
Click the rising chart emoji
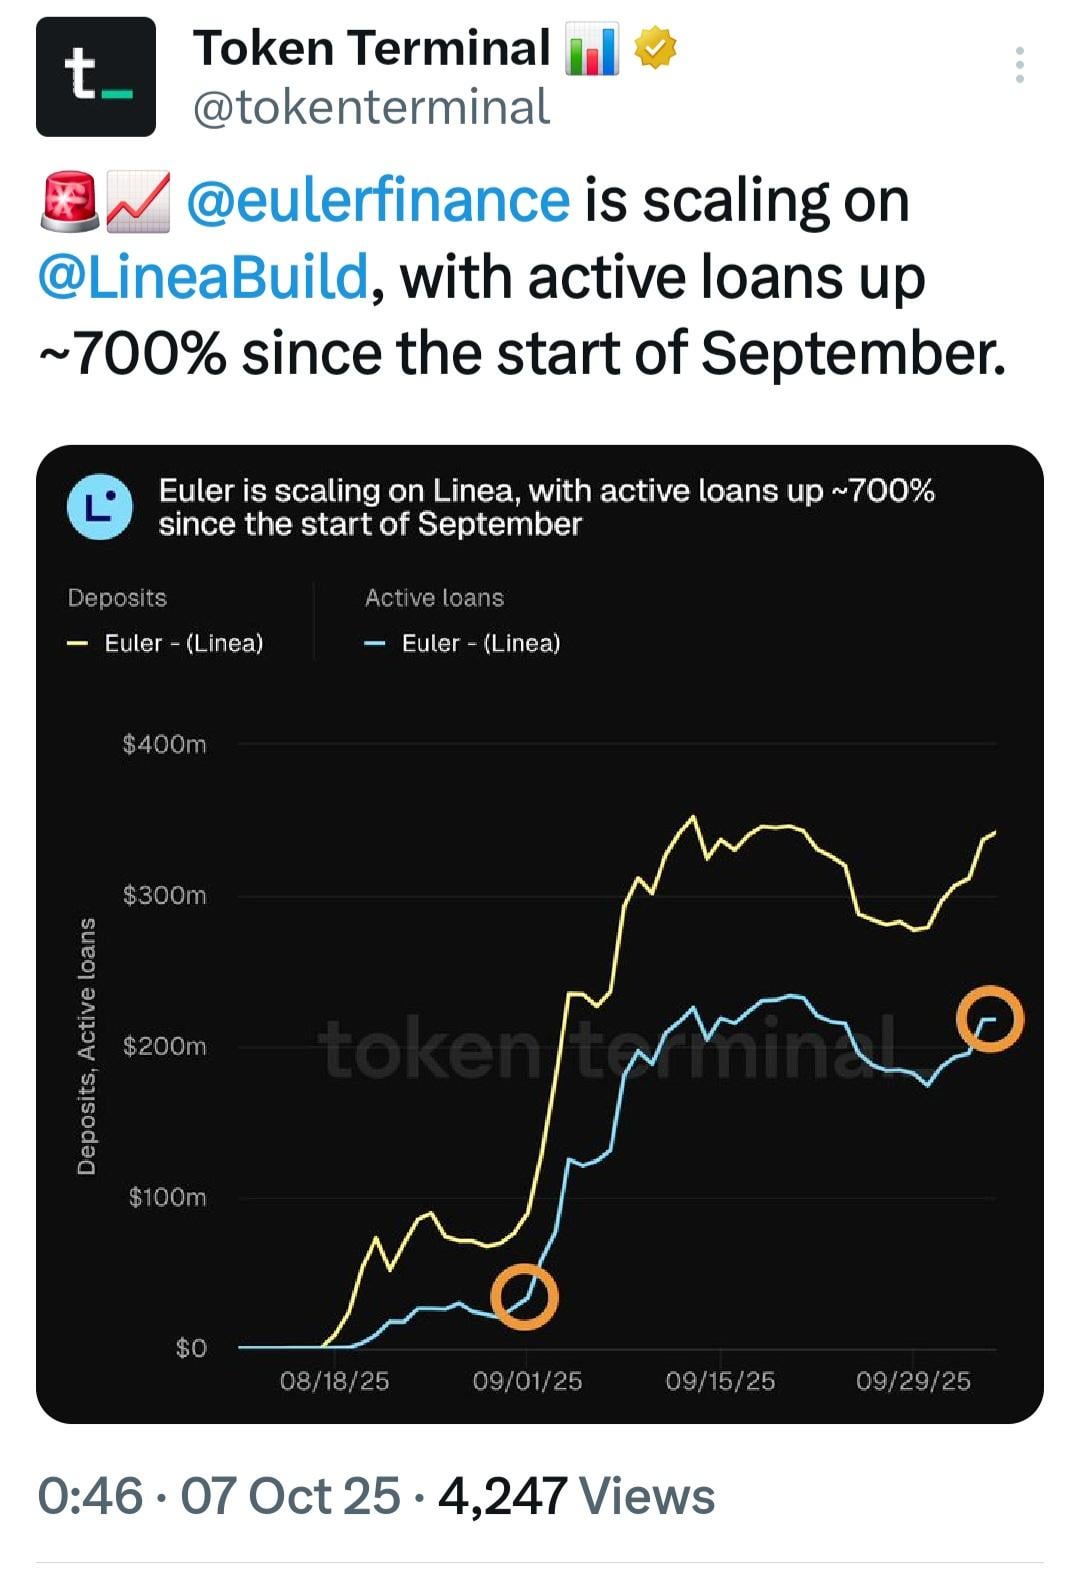pyautogui.click(x=138, y=200)
